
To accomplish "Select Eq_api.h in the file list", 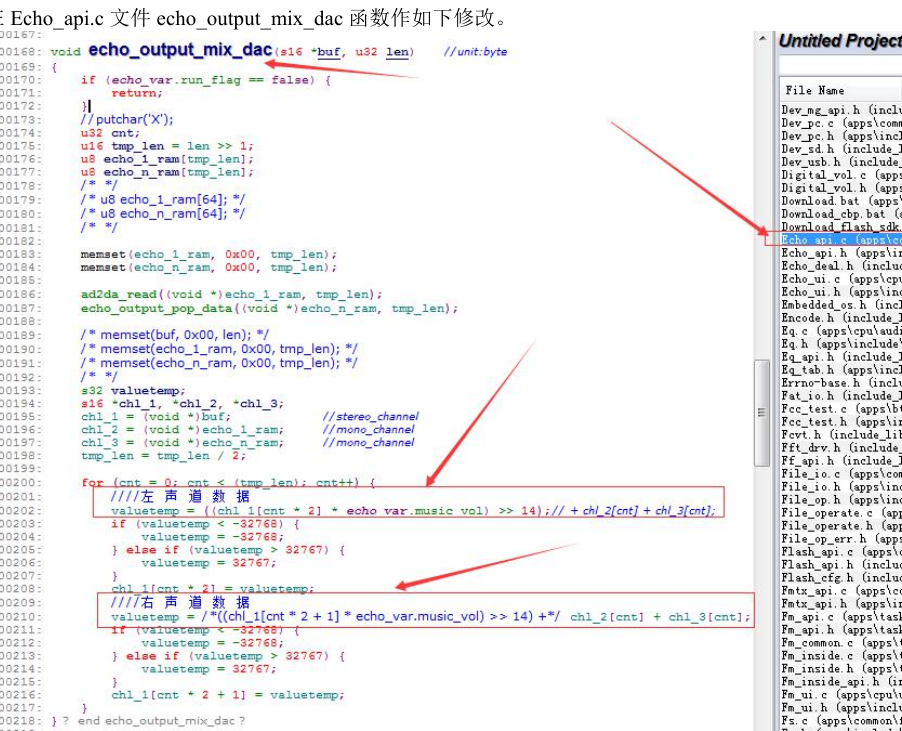I will pos(841,357).
